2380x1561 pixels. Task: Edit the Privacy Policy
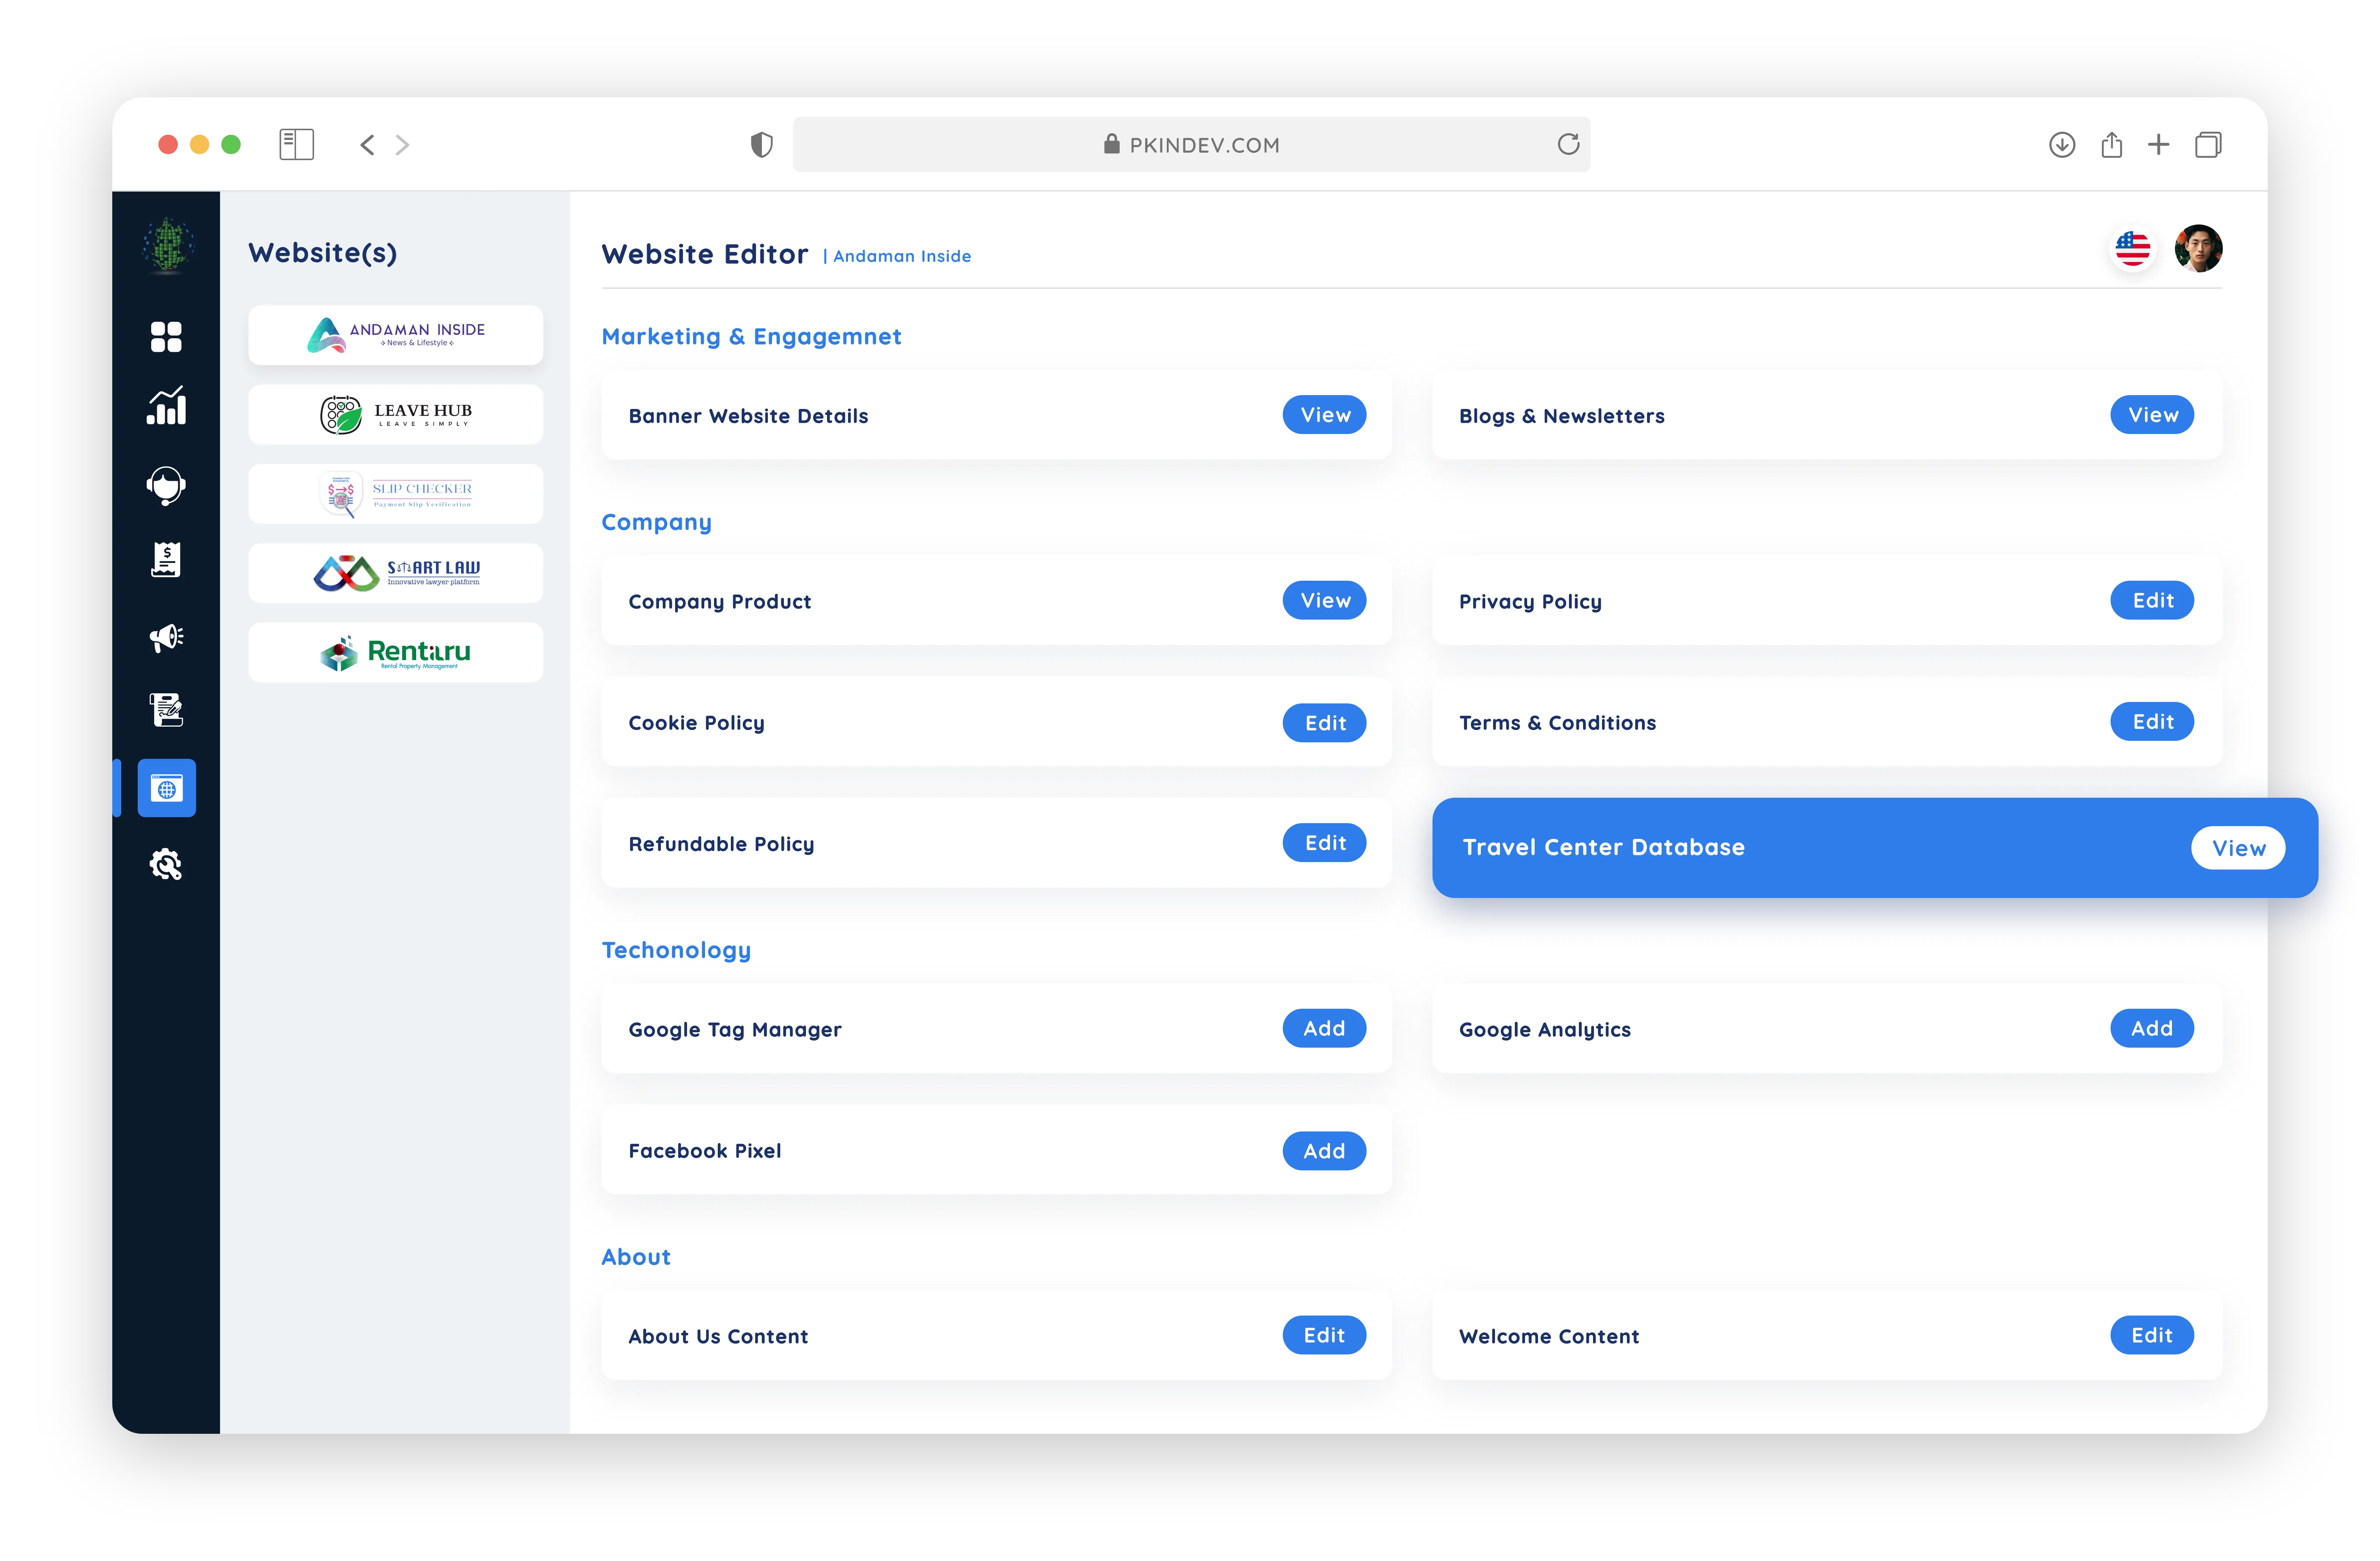[2152, 601]
